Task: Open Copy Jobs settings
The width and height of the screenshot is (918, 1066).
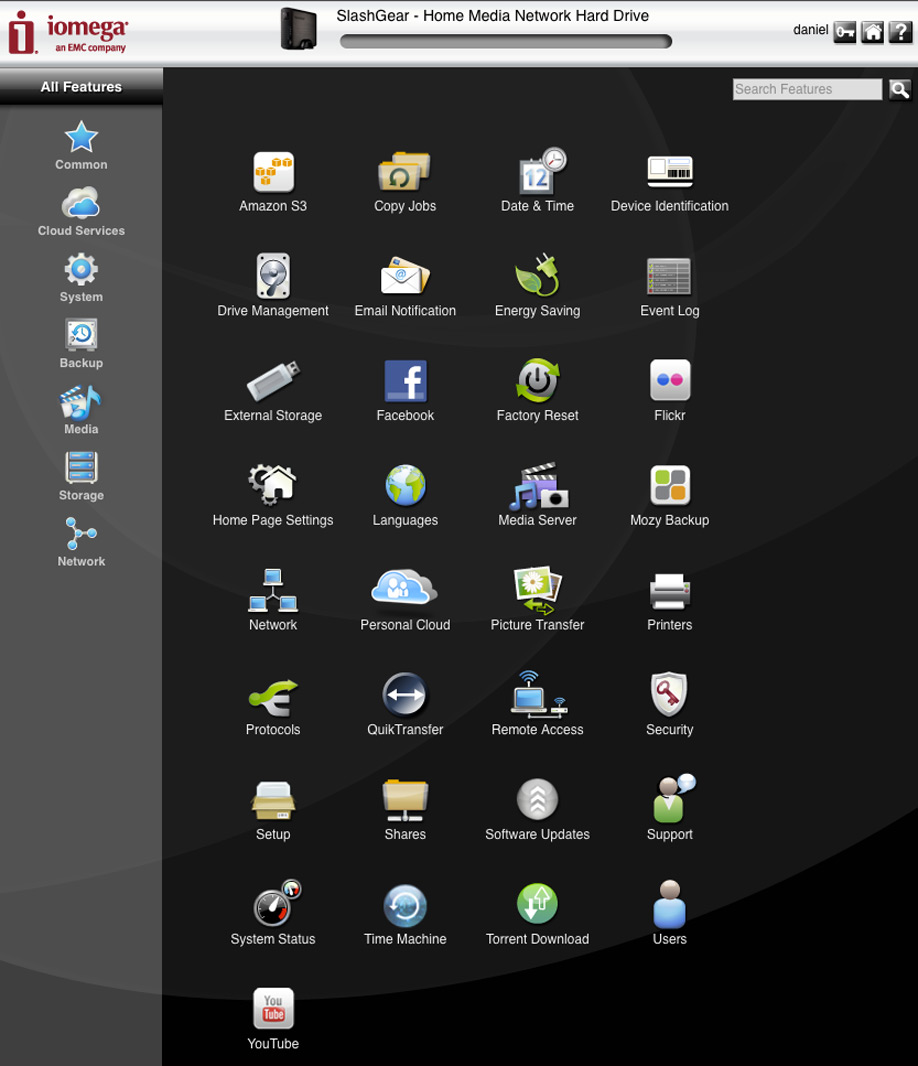Action: [x=405, y=173]
